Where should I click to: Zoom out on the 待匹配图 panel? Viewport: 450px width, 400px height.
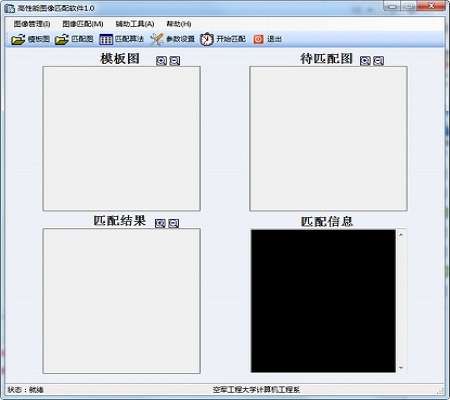378,60
